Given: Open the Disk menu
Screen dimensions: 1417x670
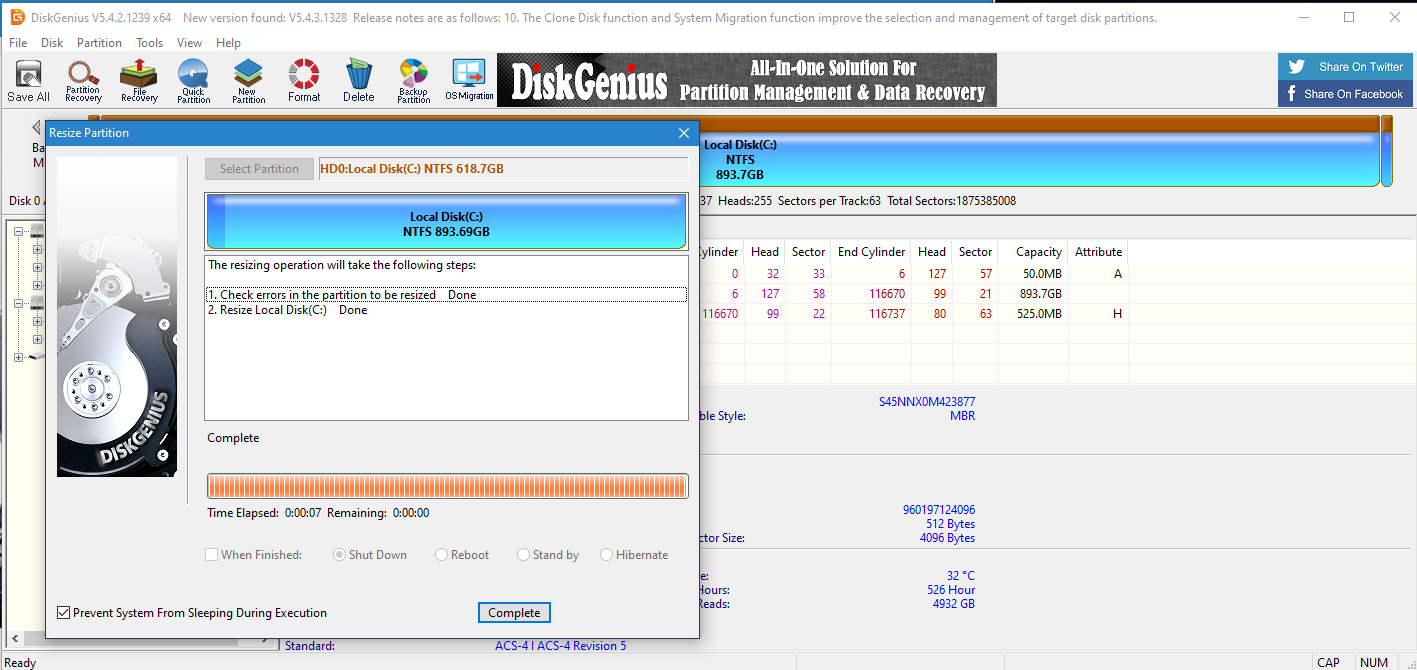Looking at the screenshot, I should [x=52, y=43].
